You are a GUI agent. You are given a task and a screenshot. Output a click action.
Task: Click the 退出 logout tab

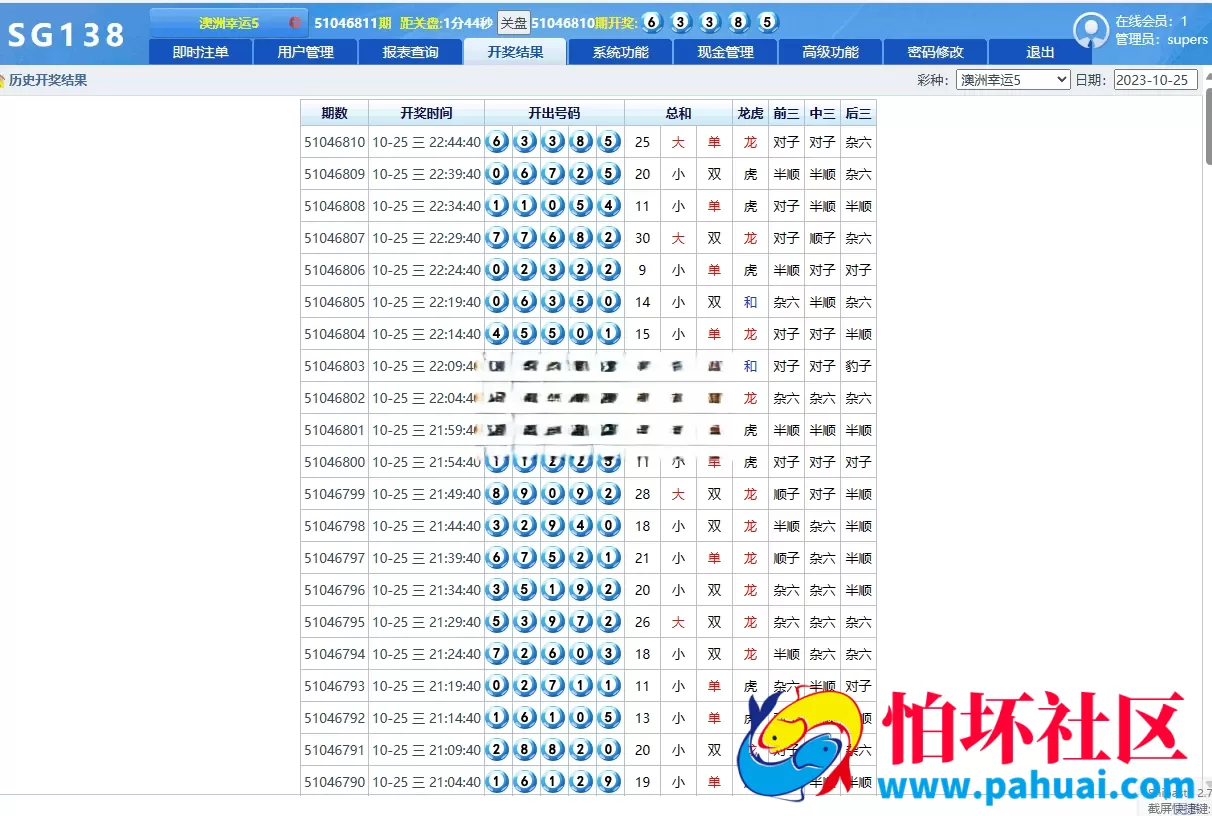point(1040,52)
